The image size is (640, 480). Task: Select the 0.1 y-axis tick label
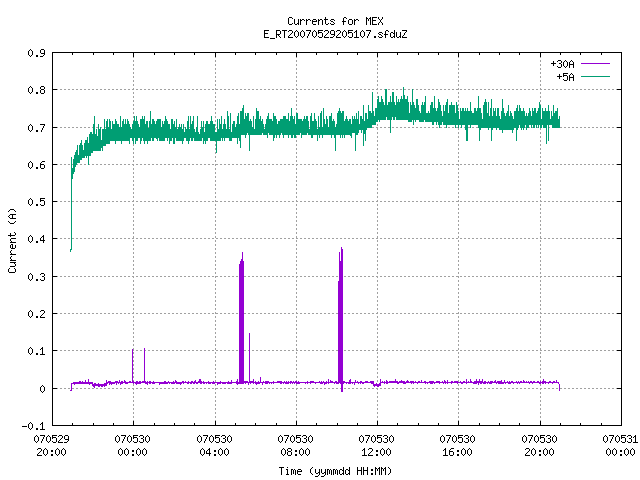[36, 351]
